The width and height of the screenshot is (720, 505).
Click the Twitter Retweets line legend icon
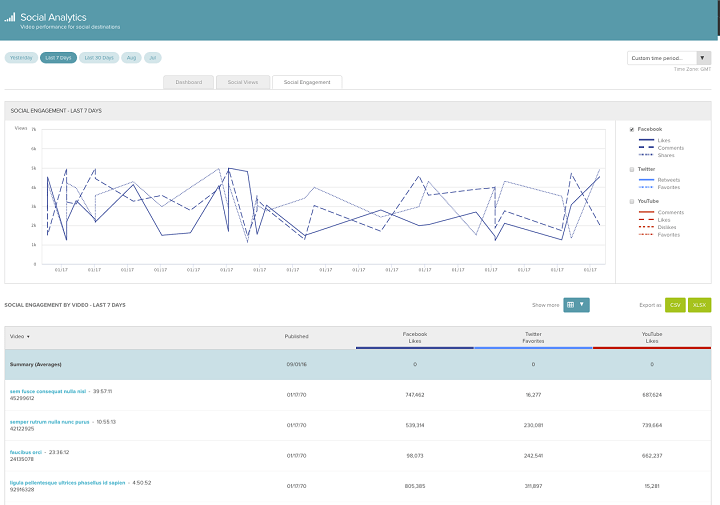[646, 180]
